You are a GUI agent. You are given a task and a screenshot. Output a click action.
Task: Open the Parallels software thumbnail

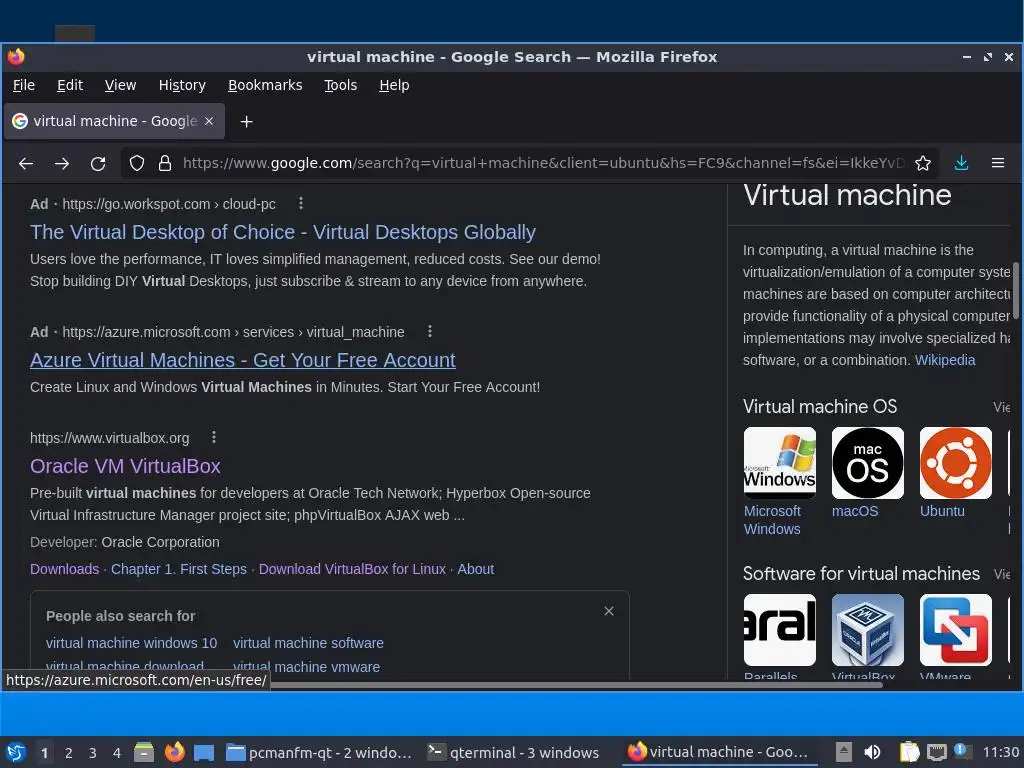[x=780, y=630]
